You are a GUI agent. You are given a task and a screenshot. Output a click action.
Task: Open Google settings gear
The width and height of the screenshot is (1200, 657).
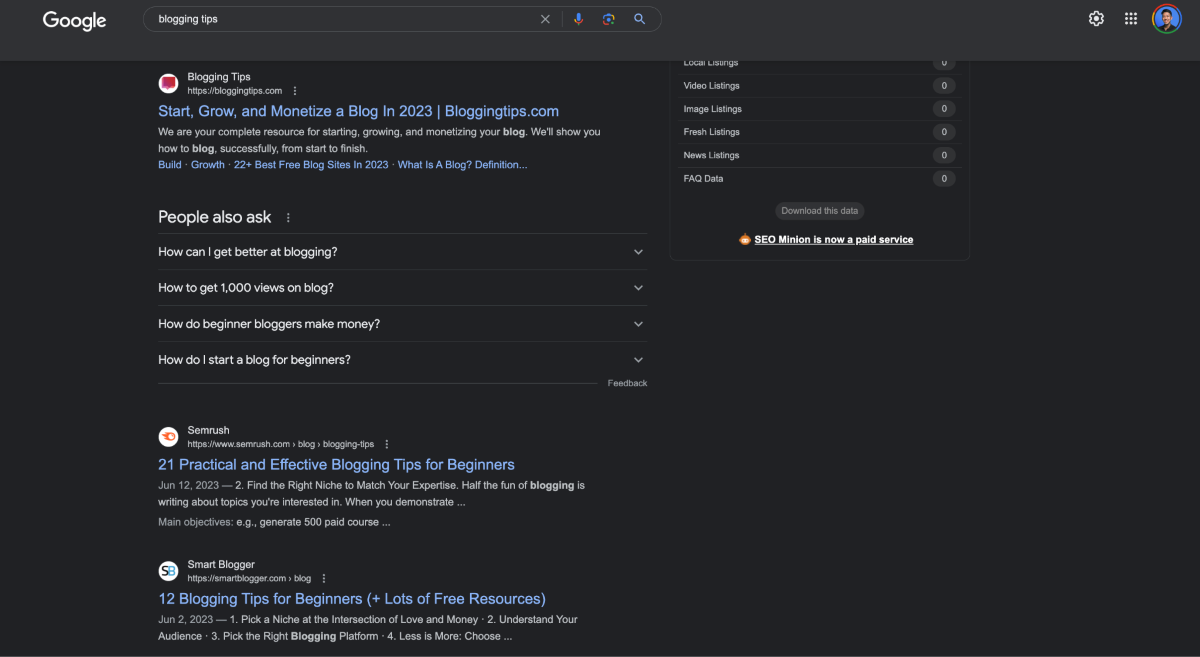(1096, 19)
